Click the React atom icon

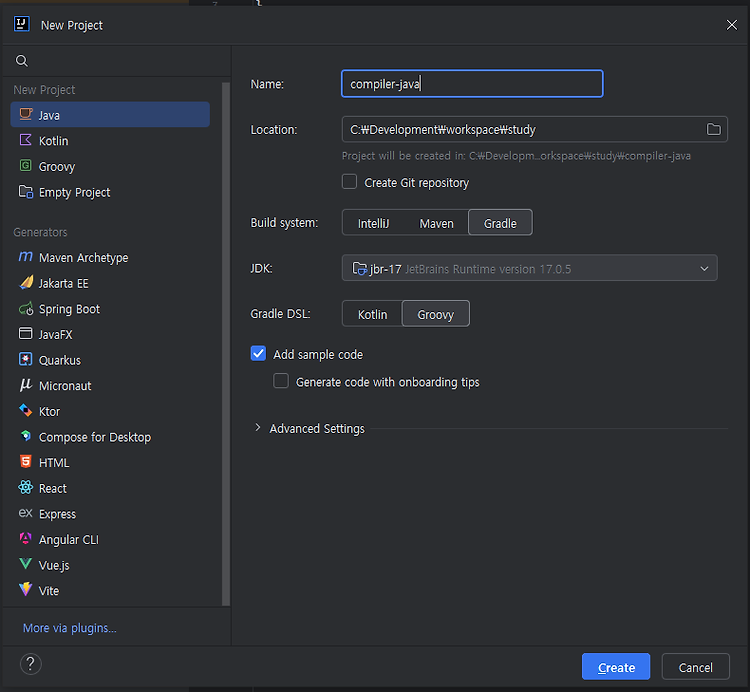tap(25, 487)
